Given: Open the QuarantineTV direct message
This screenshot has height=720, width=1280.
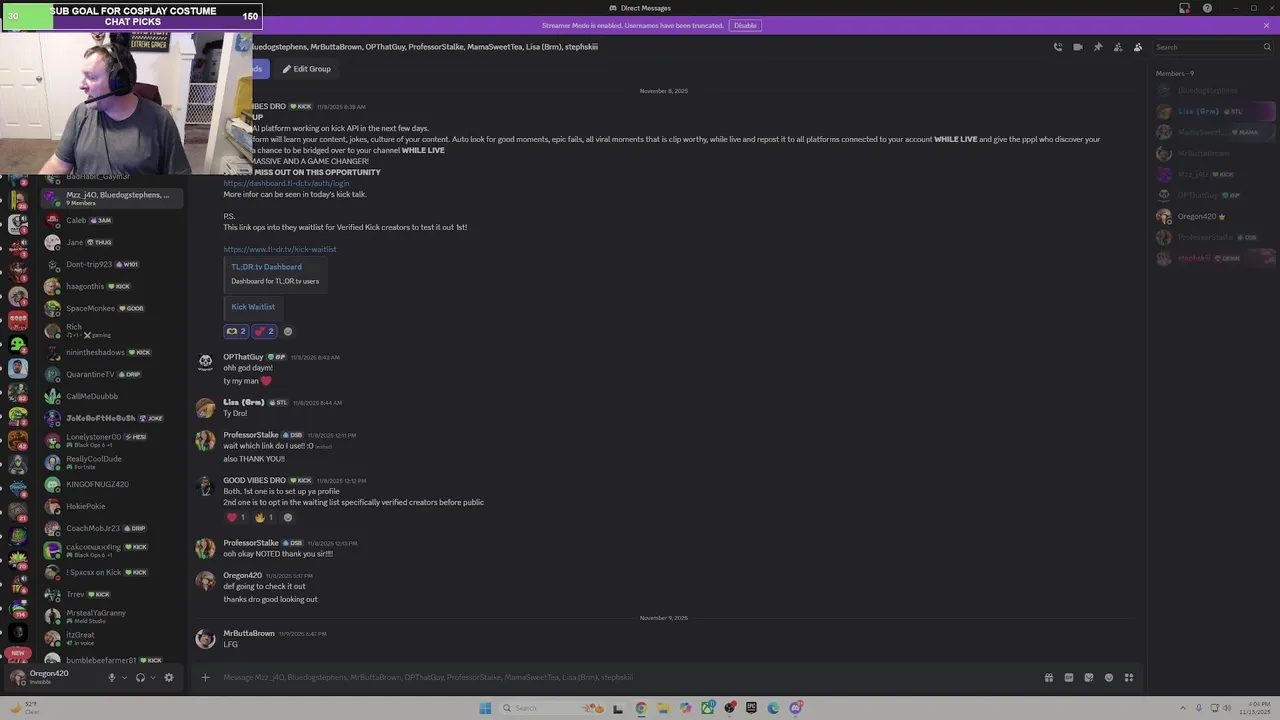Looking at the screenshot, I should (x=111, y=374).
